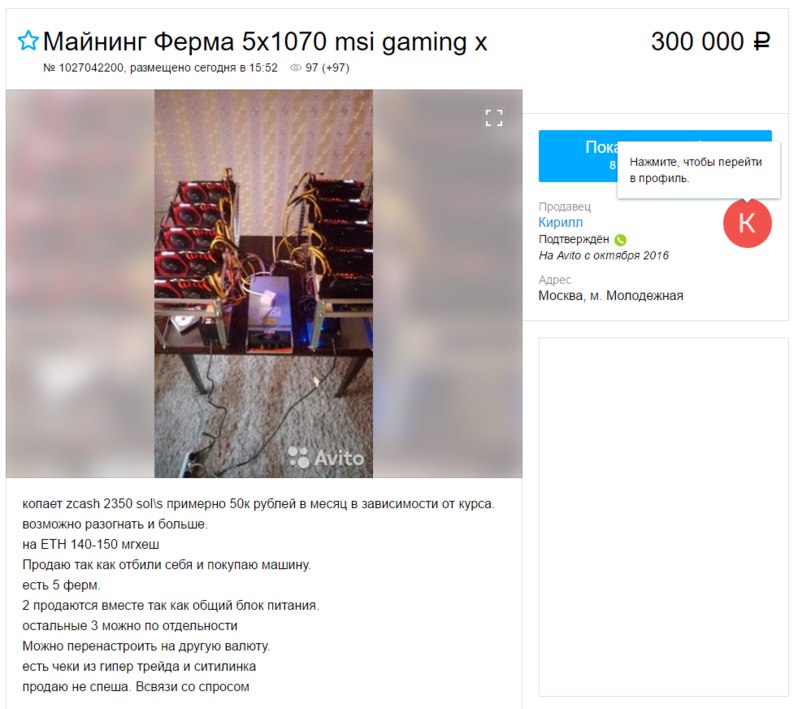The height and width of the screenshot is (709, 811).
Task: Click the empty advertisement block
Action: point(664,517)
